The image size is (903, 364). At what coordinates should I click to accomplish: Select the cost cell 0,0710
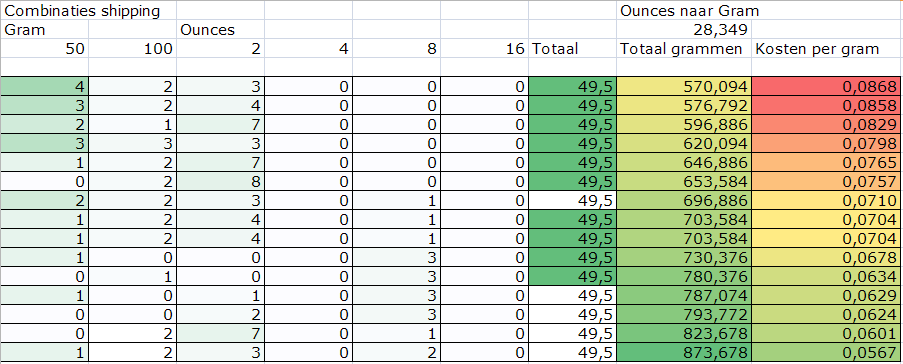(x=826, y=200)
